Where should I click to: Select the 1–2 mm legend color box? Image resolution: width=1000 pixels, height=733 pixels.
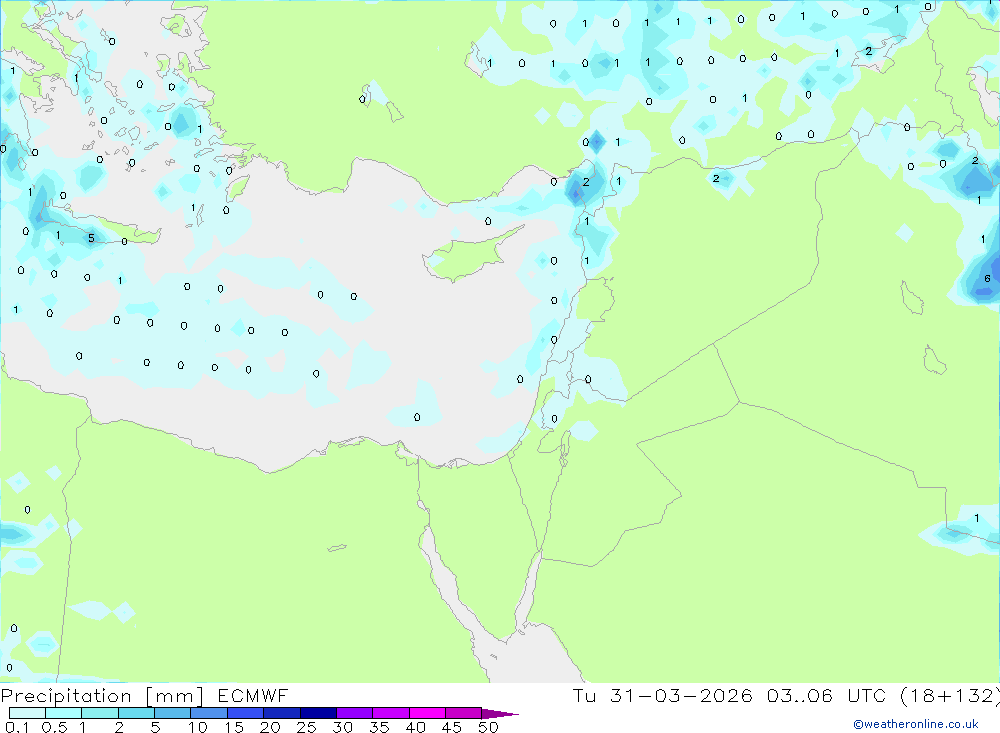click(x=99, y=713)
